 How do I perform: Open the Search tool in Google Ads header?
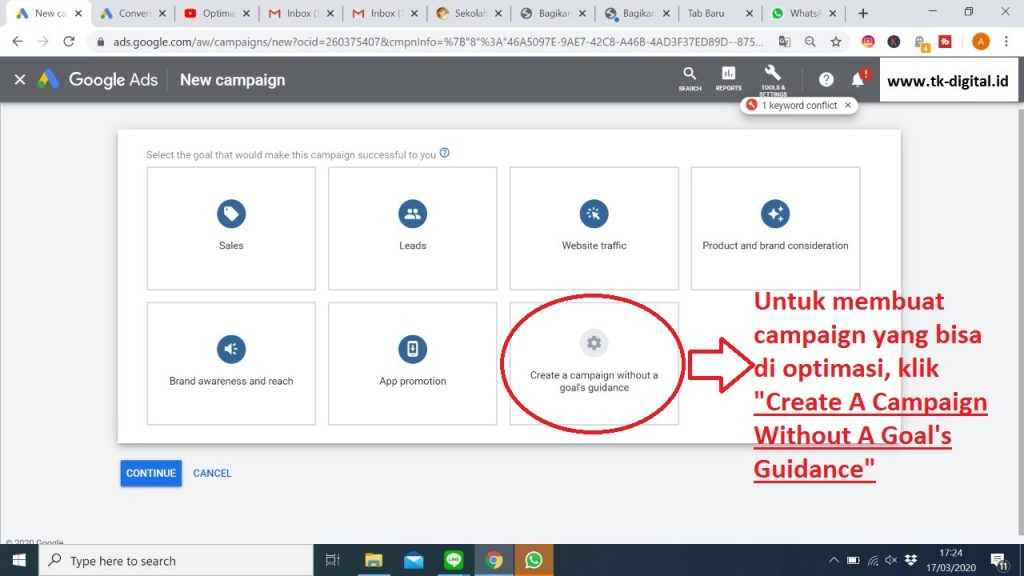click(x=689, y=78)
